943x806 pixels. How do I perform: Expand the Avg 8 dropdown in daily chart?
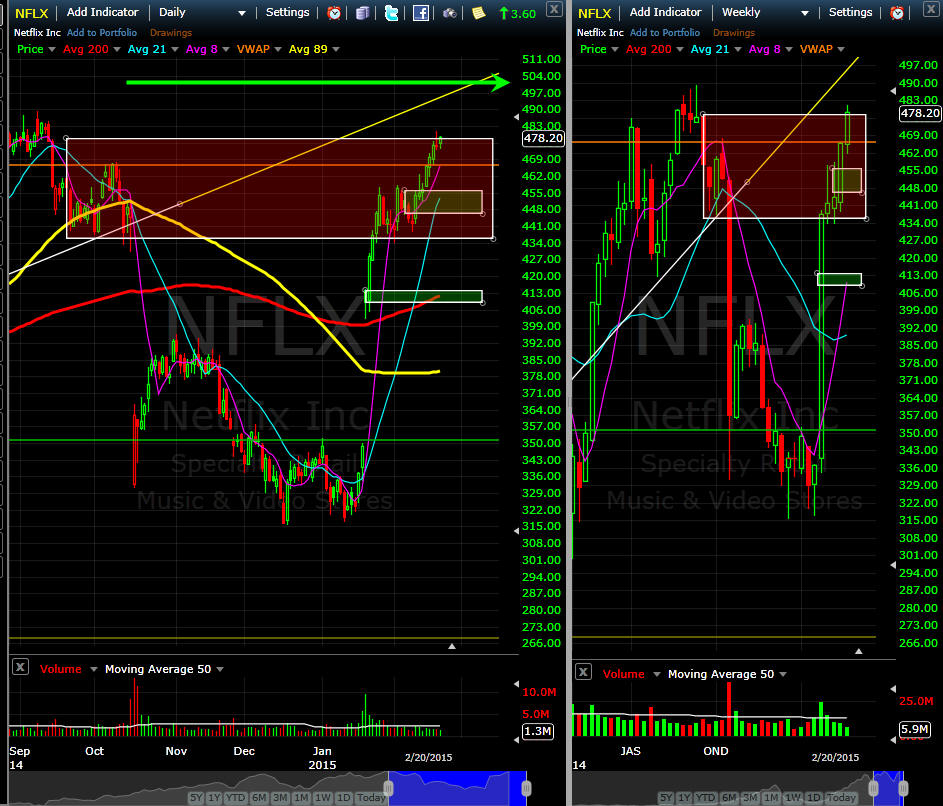click(x=226, y=49)
